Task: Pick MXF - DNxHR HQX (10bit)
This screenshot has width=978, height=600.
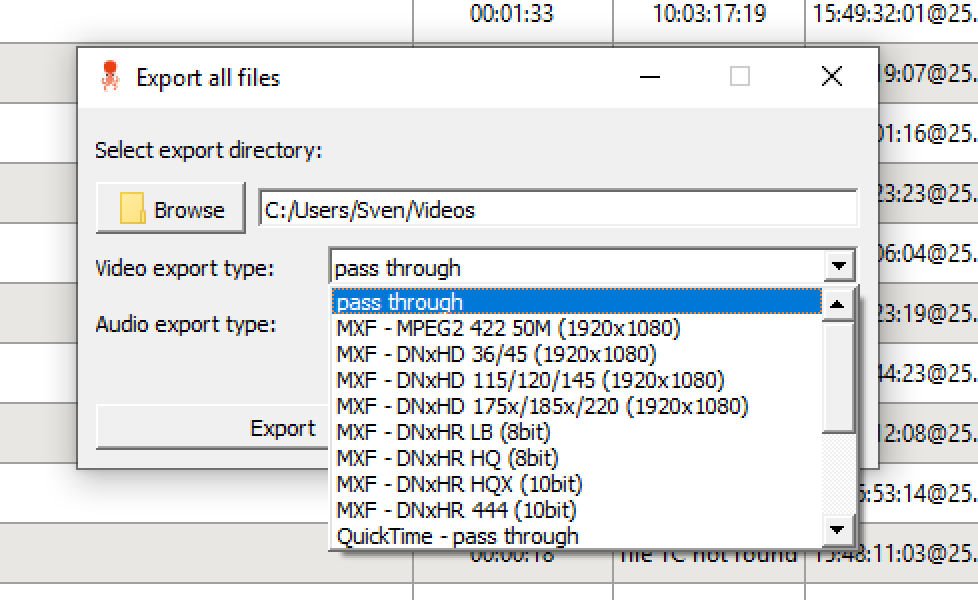Action: 459,484
